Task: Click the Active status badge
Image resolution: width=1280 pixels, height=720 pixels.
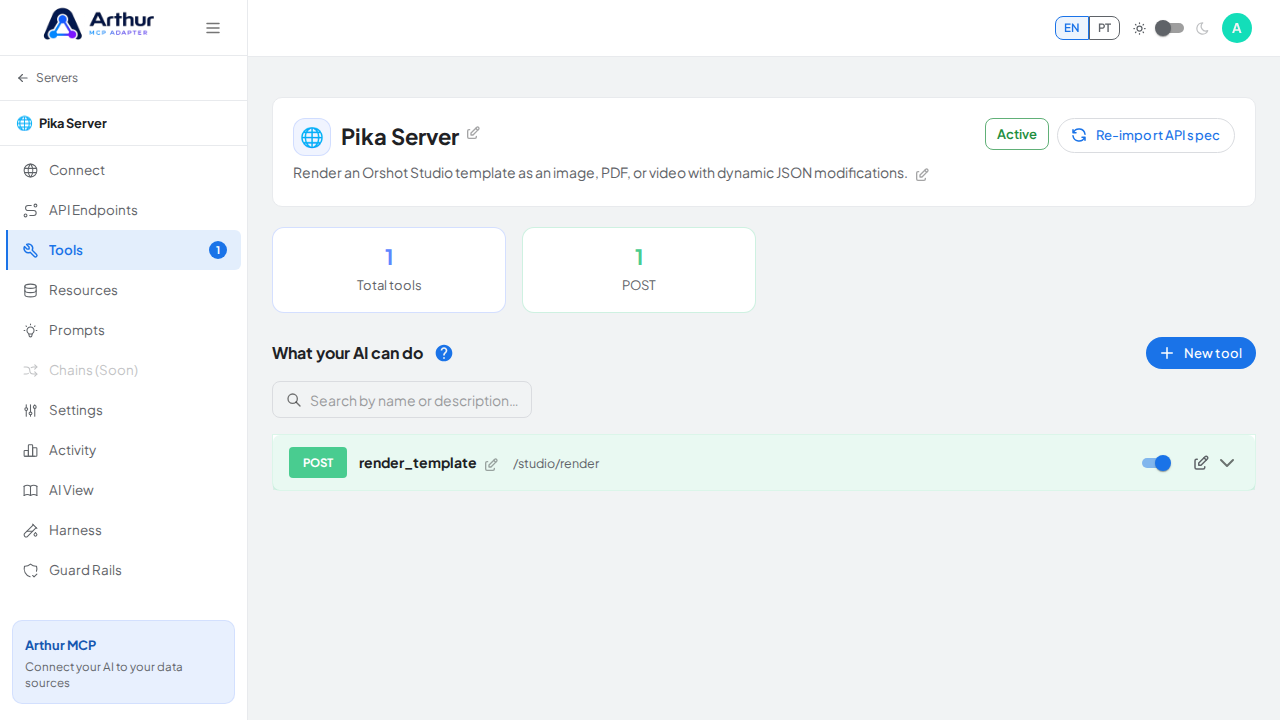Action: click(1017, 134)
